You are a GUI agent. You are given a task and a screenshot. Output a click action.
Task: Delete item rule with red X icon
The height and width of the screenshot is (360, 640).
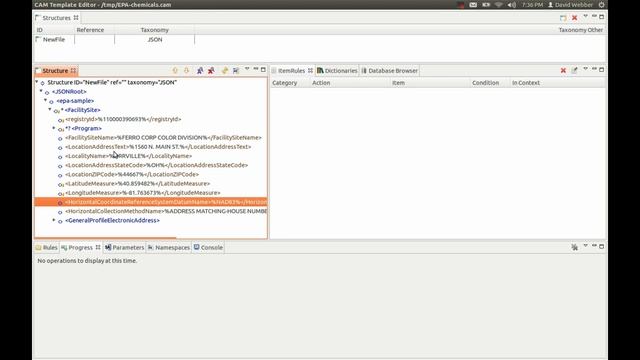point(563,70)
